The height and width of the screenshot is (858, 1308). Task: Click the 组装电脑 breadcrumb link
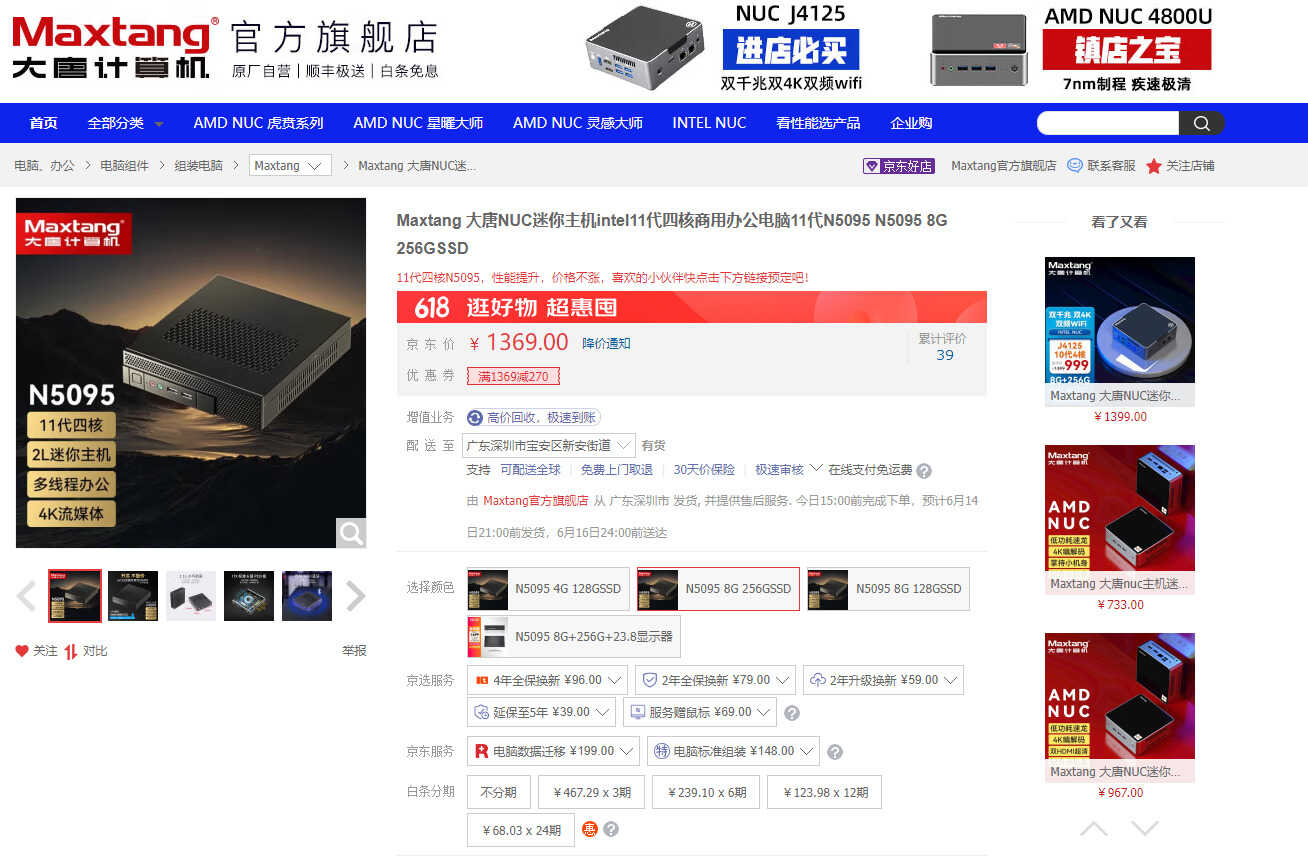(x=199, y=165)
